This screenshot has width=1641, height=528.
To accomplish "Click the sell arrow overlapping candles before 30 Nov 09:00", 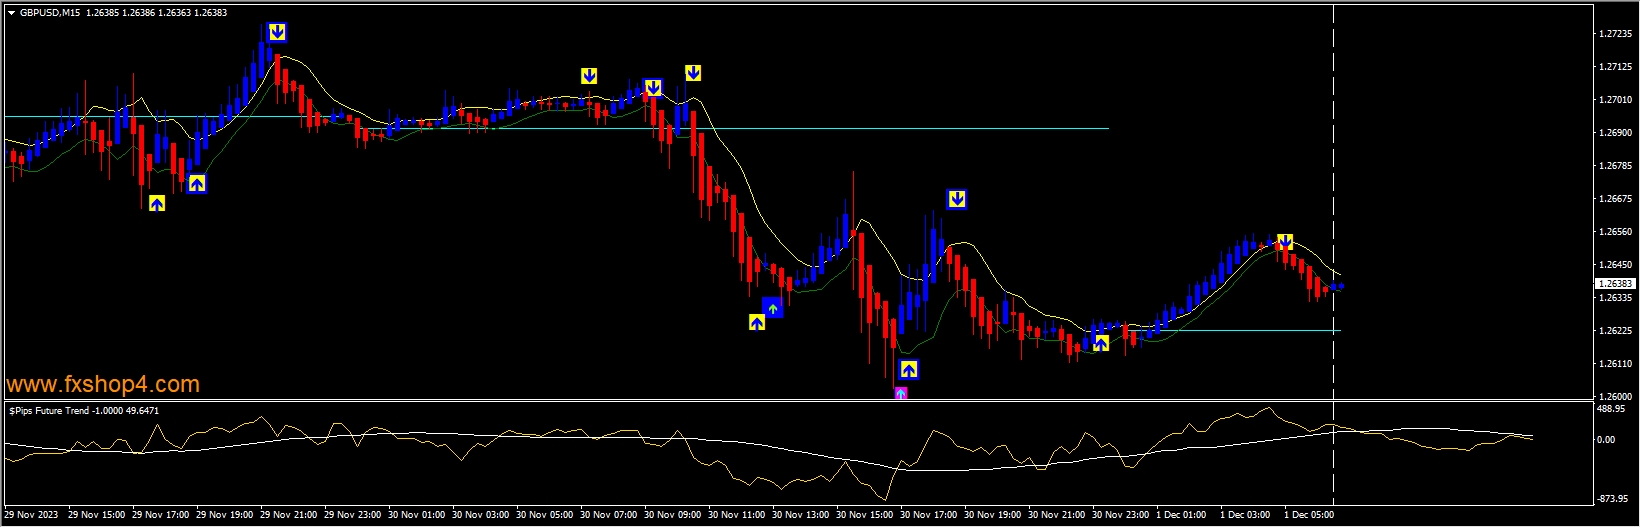I will [x=652, y=88].
